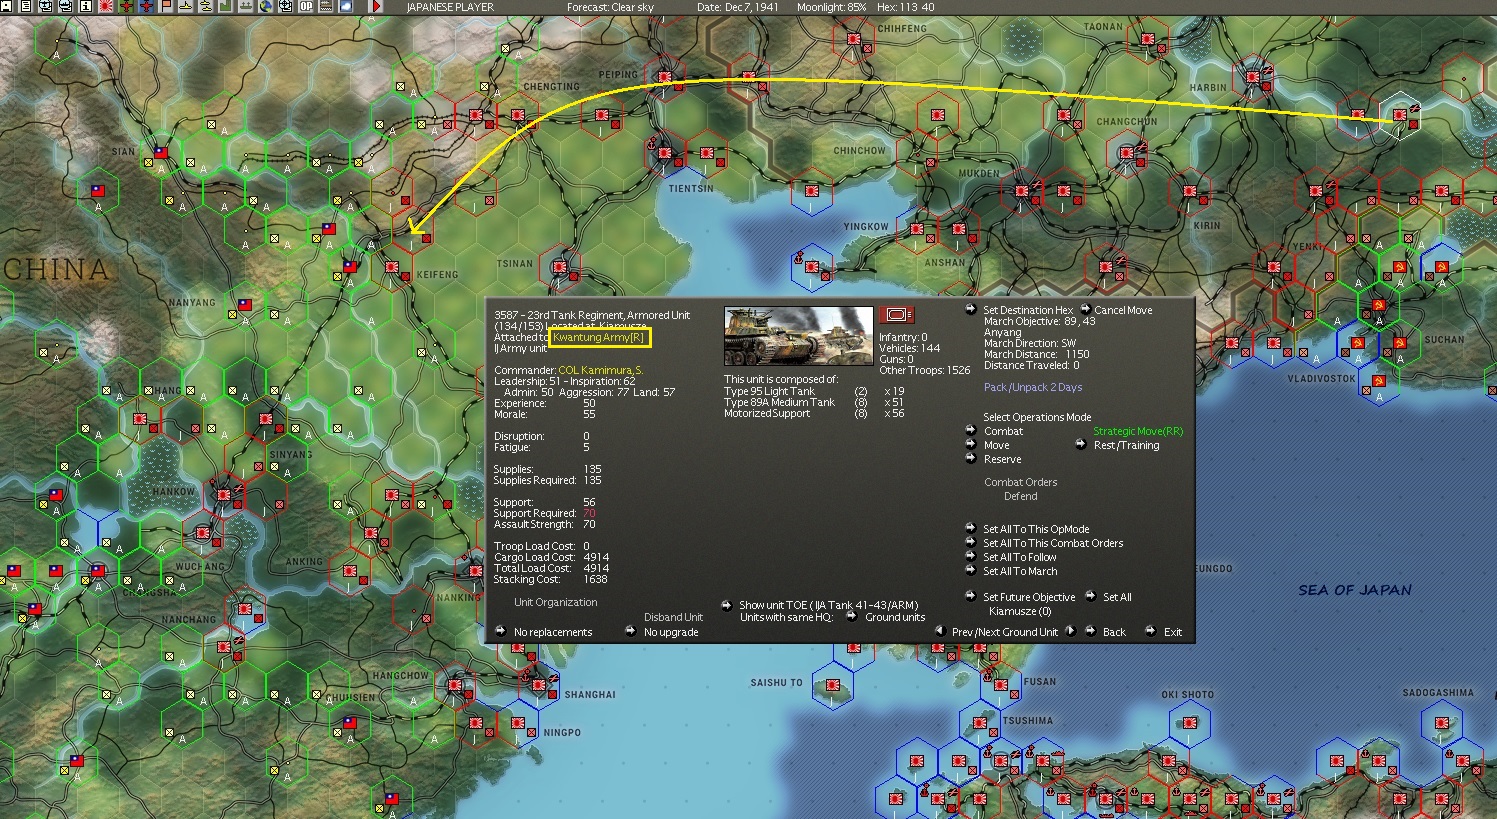Click the Date: Dec 7, 1941 text

[x=739, y=7]
